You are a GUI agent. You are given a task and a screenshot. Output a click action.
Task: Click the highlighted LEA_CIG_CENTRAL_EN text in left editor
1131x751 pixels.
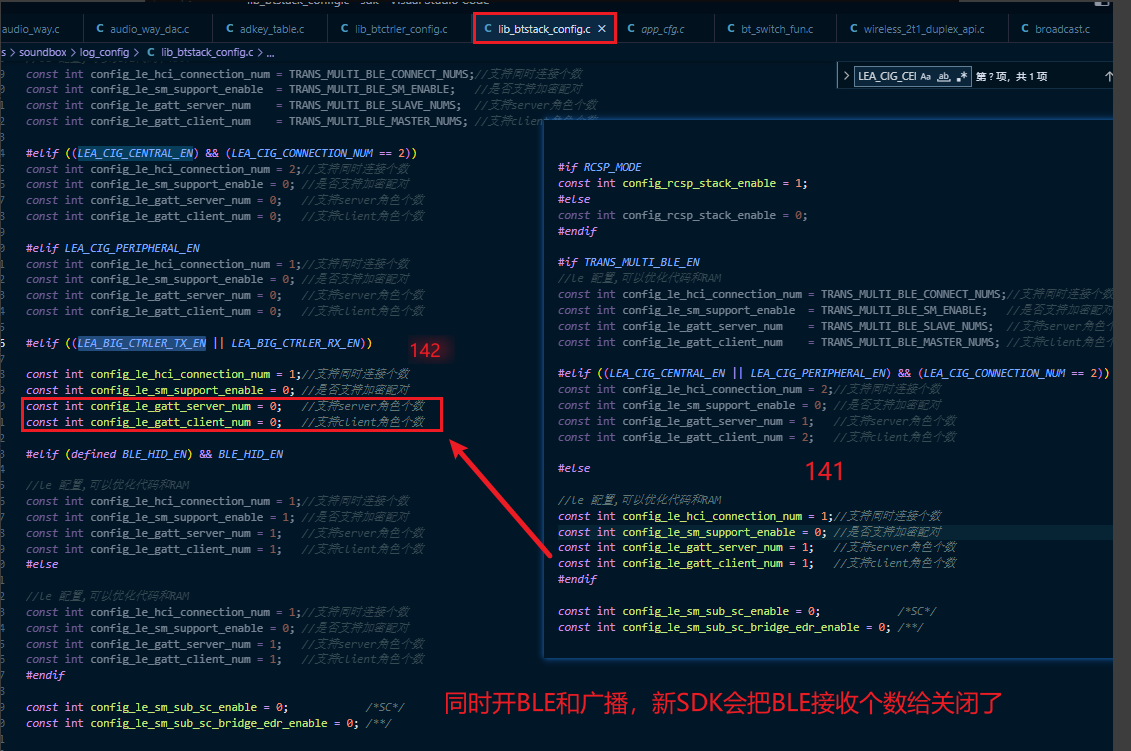(136, 153)
